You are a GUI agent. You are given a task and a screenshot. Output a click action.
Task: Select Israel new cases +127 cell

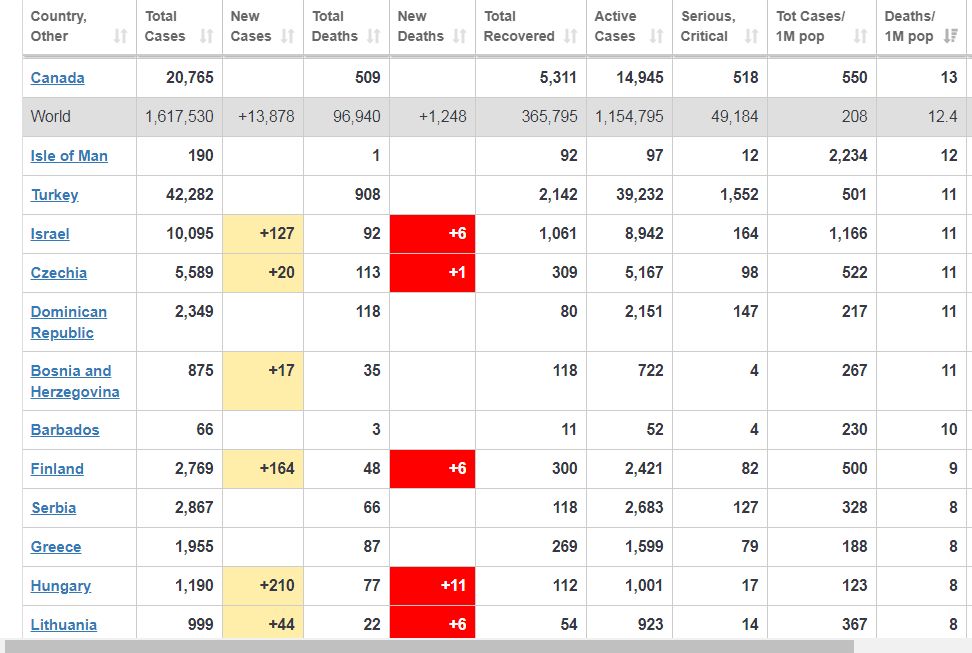click(x=263, y=234)
